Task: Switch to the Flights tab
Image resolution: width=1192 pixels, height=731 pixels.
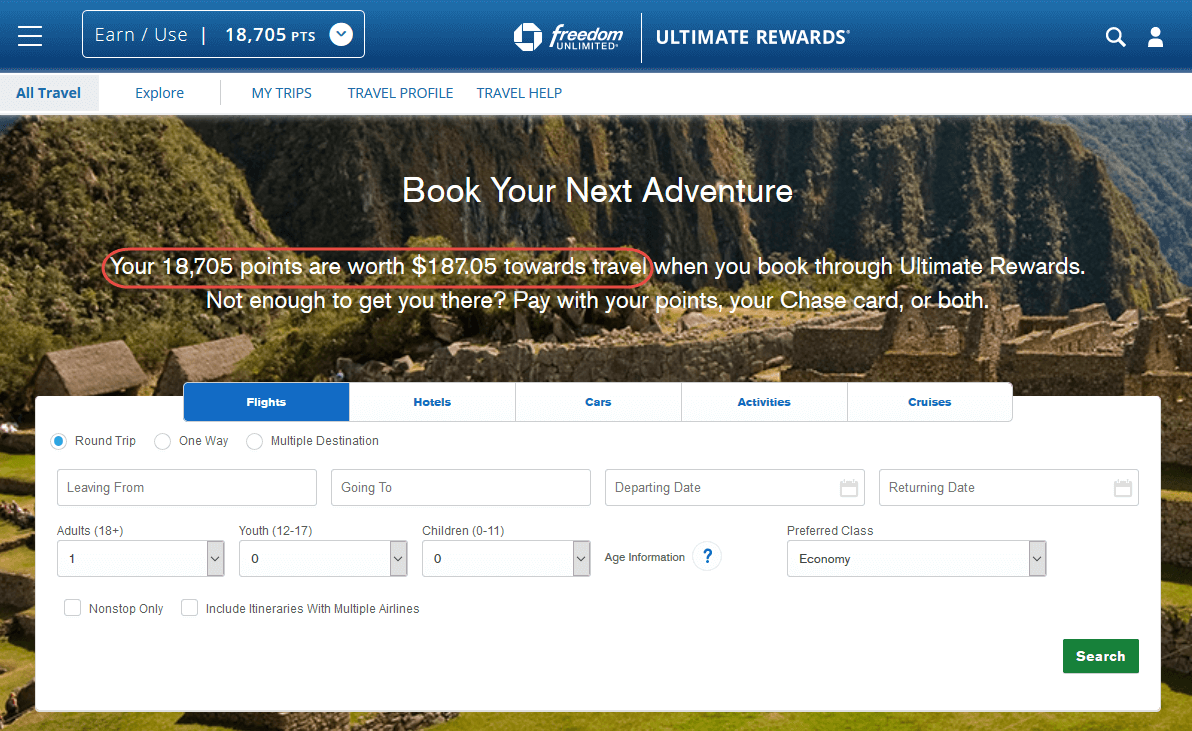Action: (x=266, y=402)
